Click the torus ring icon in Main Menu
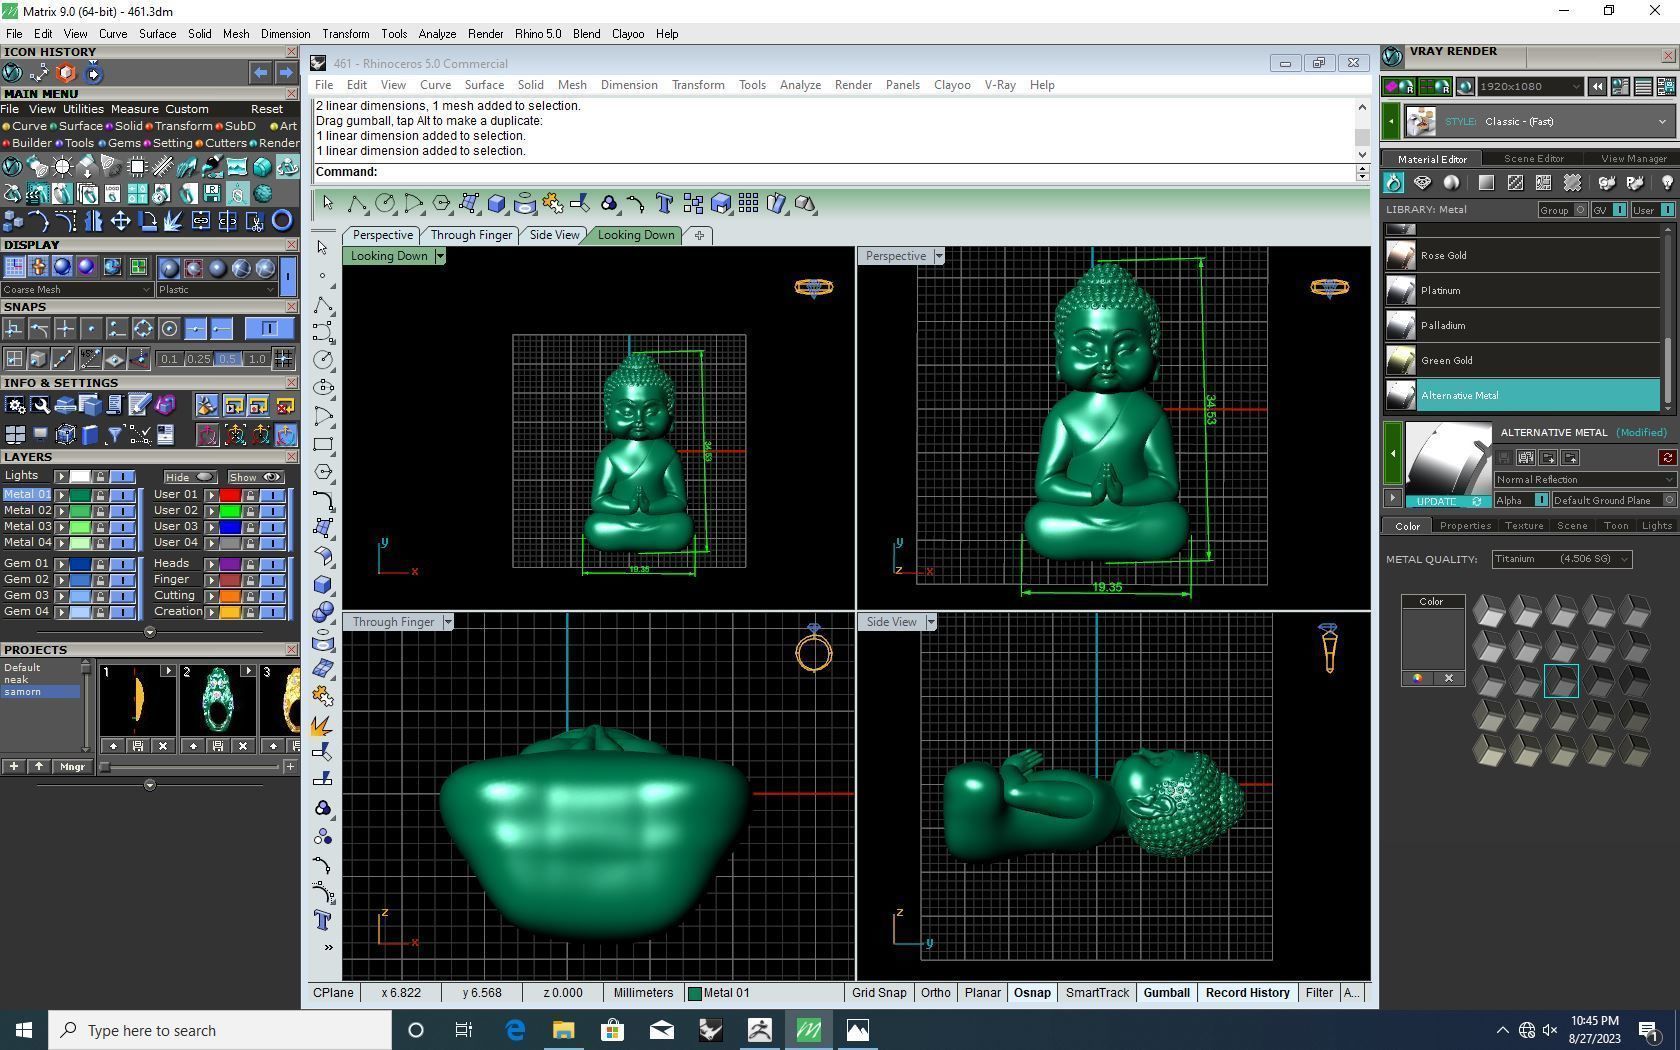Image resolution: width=1680 pixels, height=1050 pixels. pyautogui.click(x=282, y=221)
